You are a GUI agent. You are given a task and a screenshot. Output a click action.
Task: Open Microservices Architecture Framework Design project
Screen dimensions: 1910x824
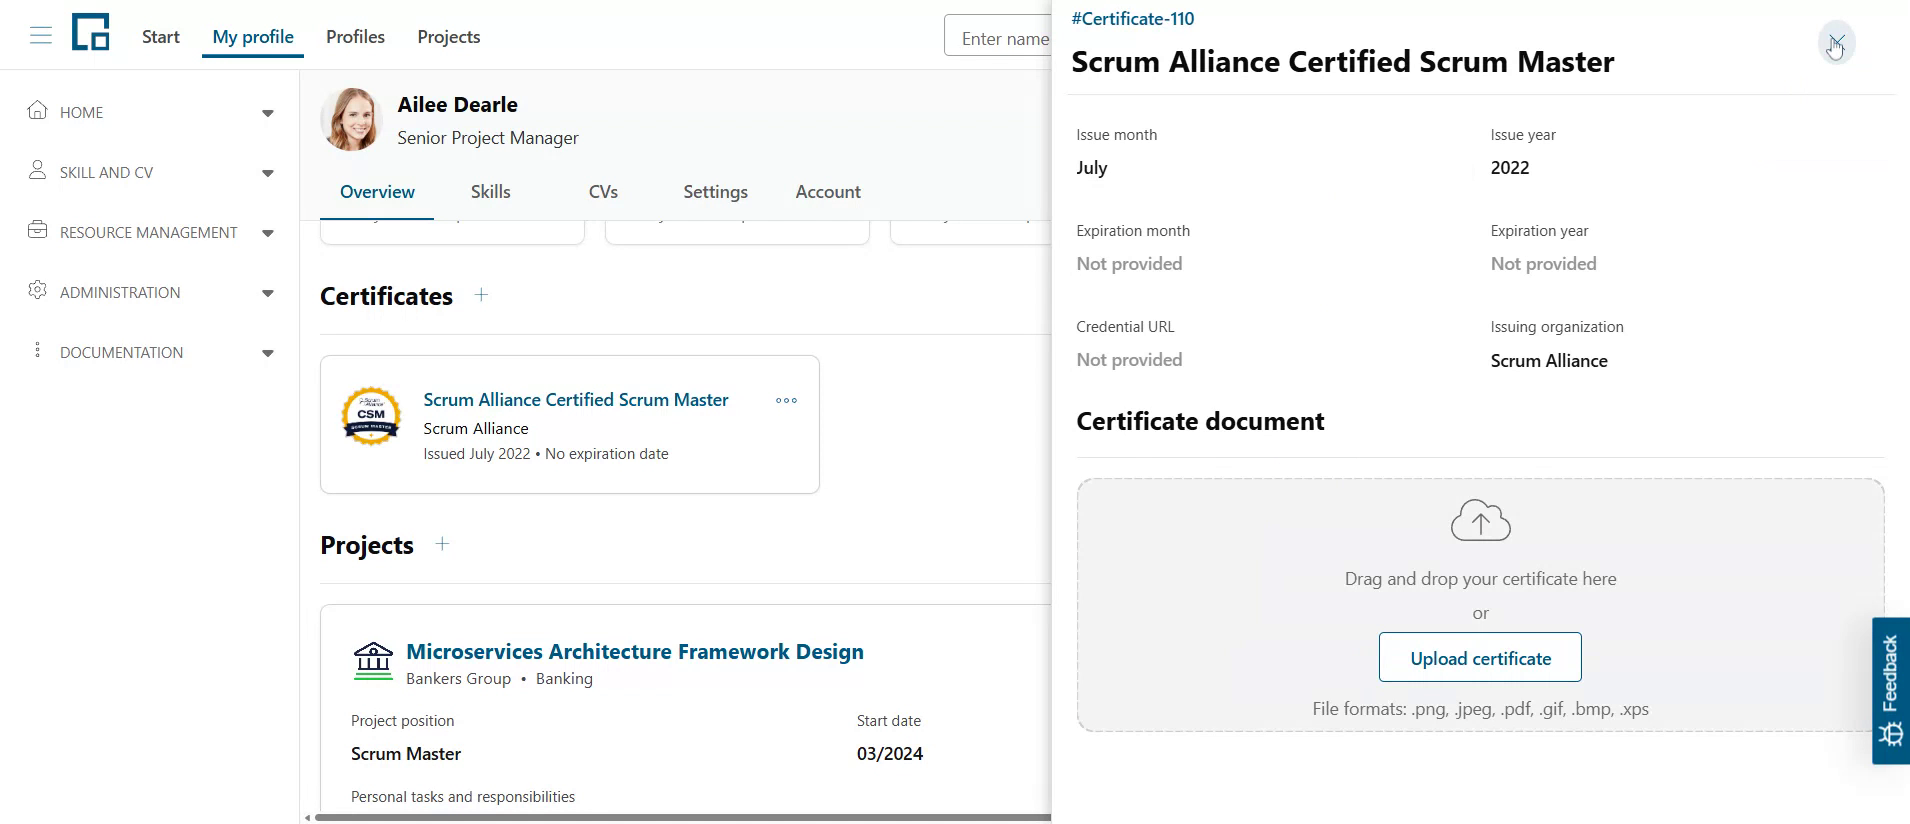[635, 652]
